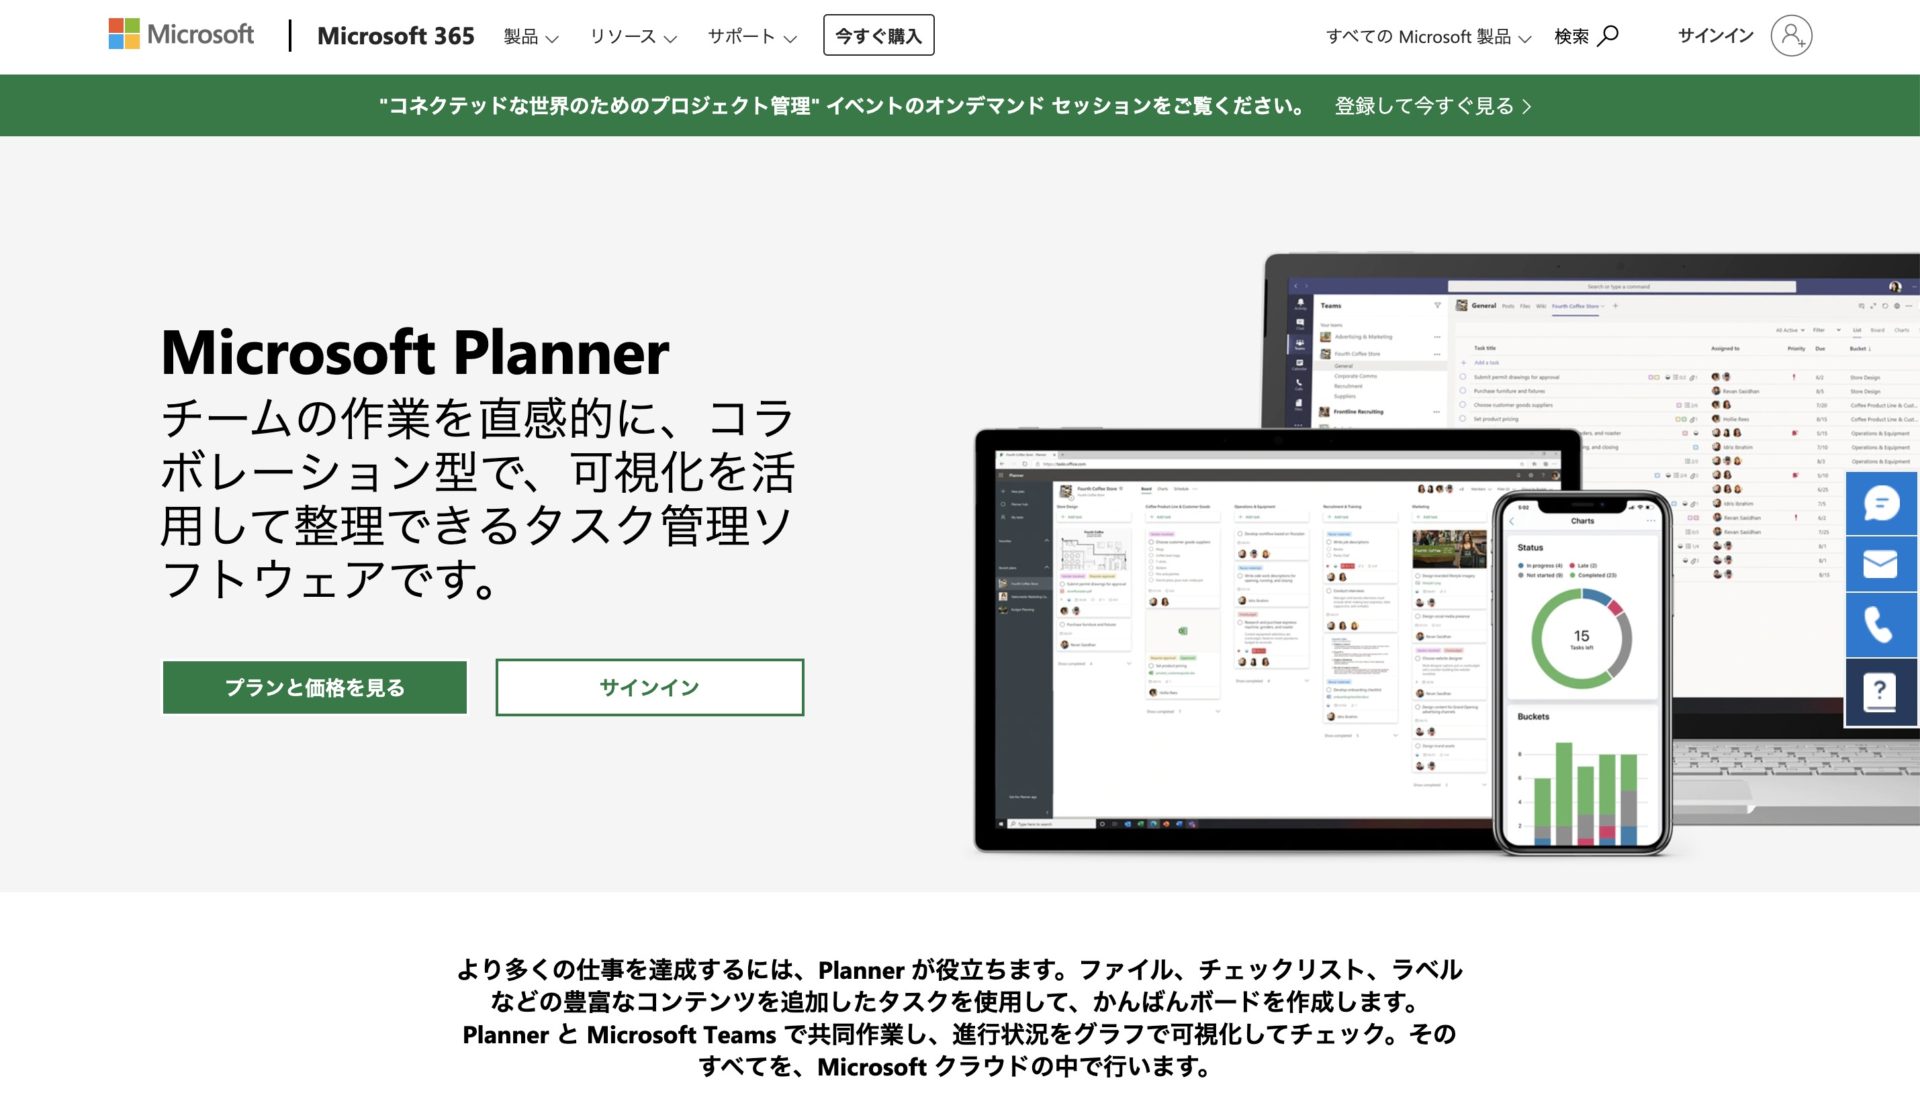
Task: Click the 今すぐ購入 button
Action: pyautogui.click(x=878, y=34)
